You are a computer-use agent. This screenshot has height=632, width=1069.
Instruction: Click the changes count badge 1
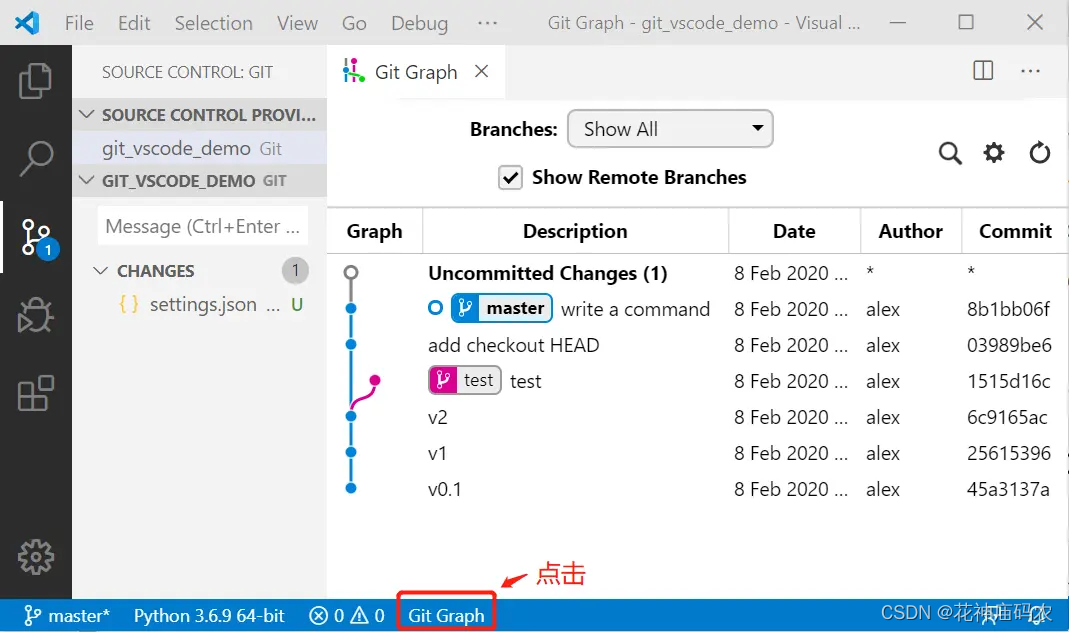[x=295, y=271]
